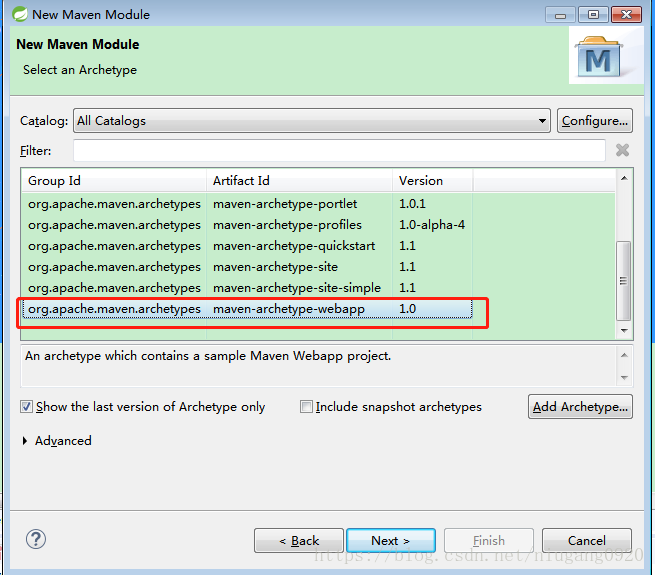Select the maven-archetype-webapp row
This screenshot has height=575, width=655.
point(247,309)
